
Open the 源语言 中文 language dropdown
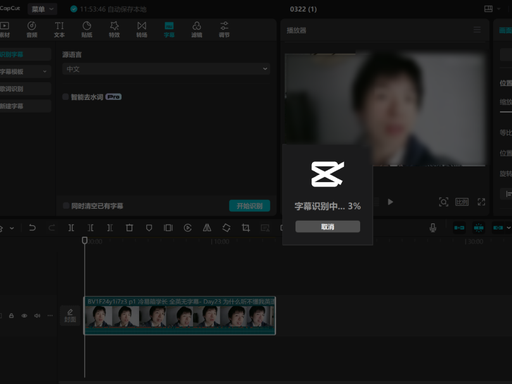166,69
